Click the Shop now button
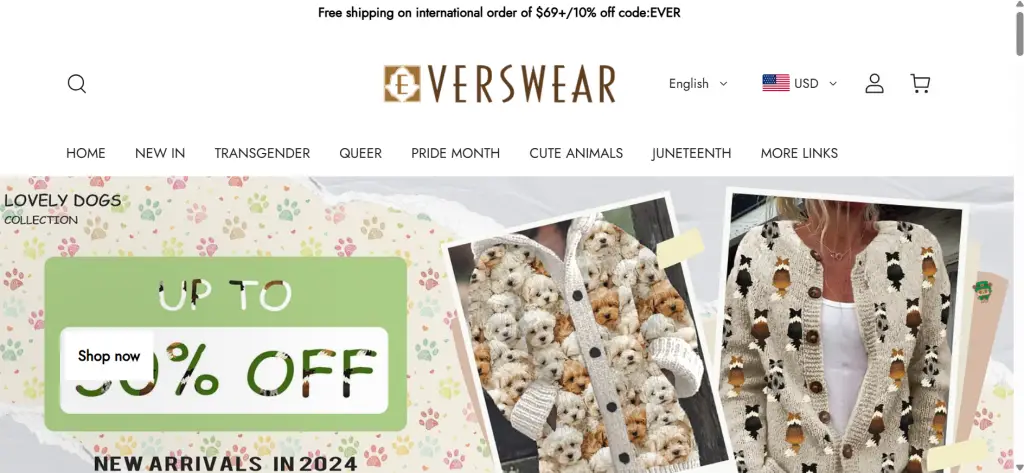The width and height of the screenshot is (1024, 473). [109, 356]
